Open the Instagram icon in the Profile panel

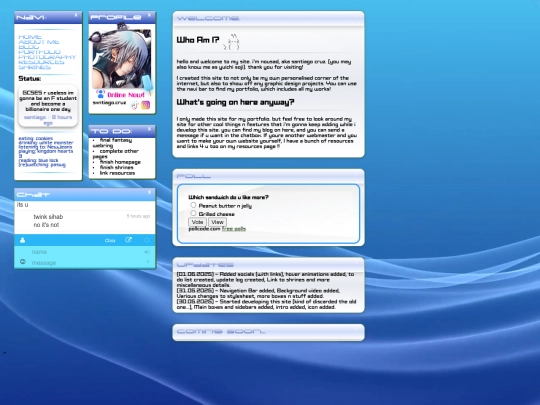(146, 105)
